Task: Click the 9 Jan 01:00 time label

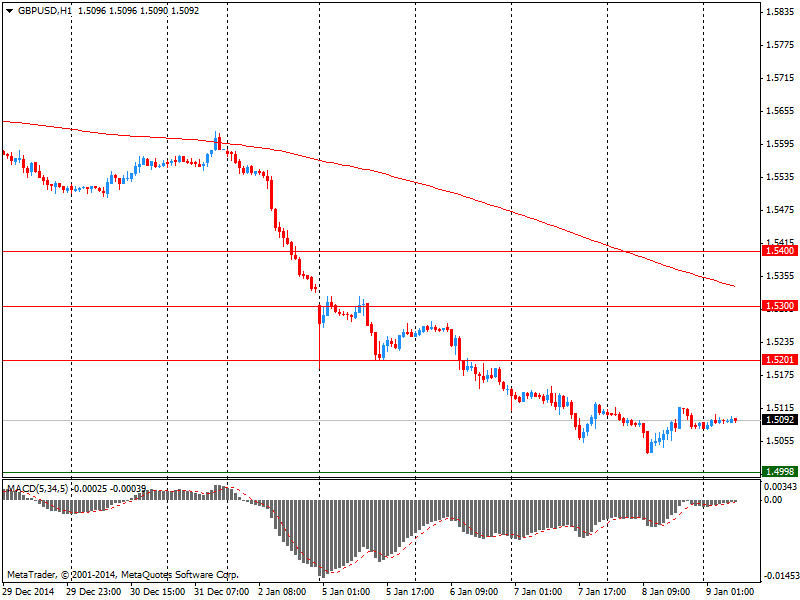Action: (x=730, y=592)
